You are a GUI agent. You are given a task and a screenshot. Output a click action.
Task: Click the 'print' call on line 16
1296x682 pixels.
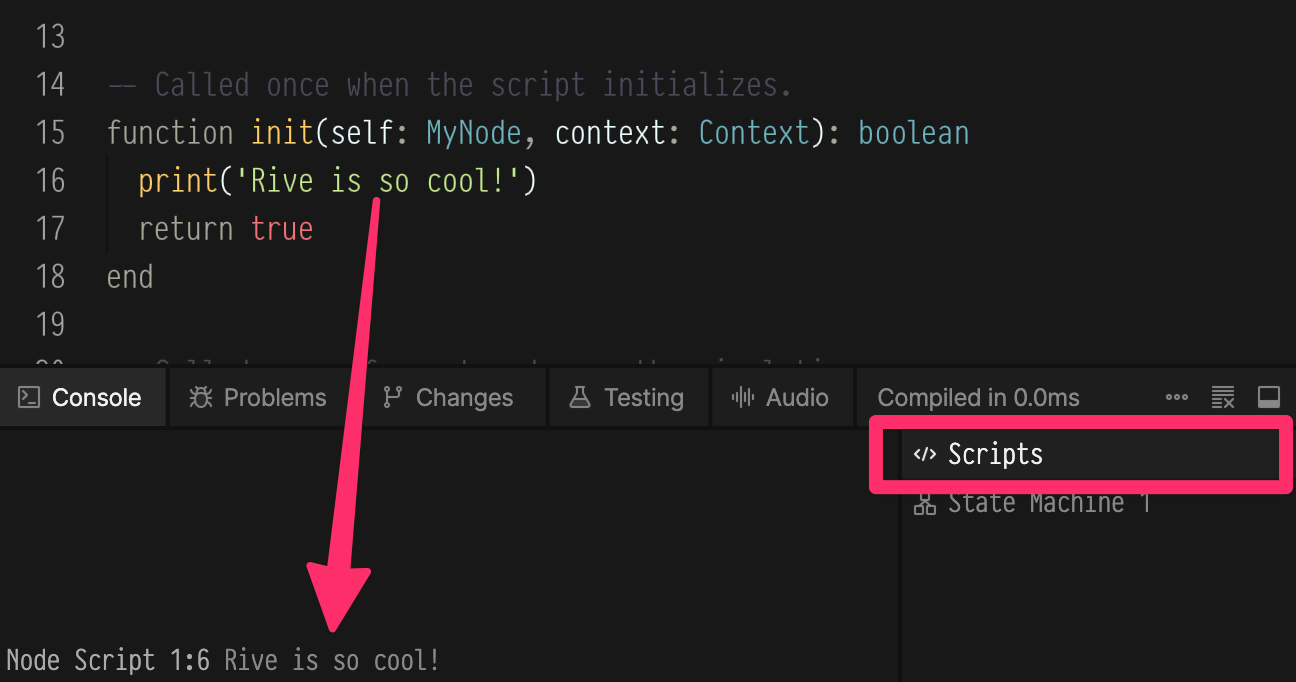tap(178, 181)
